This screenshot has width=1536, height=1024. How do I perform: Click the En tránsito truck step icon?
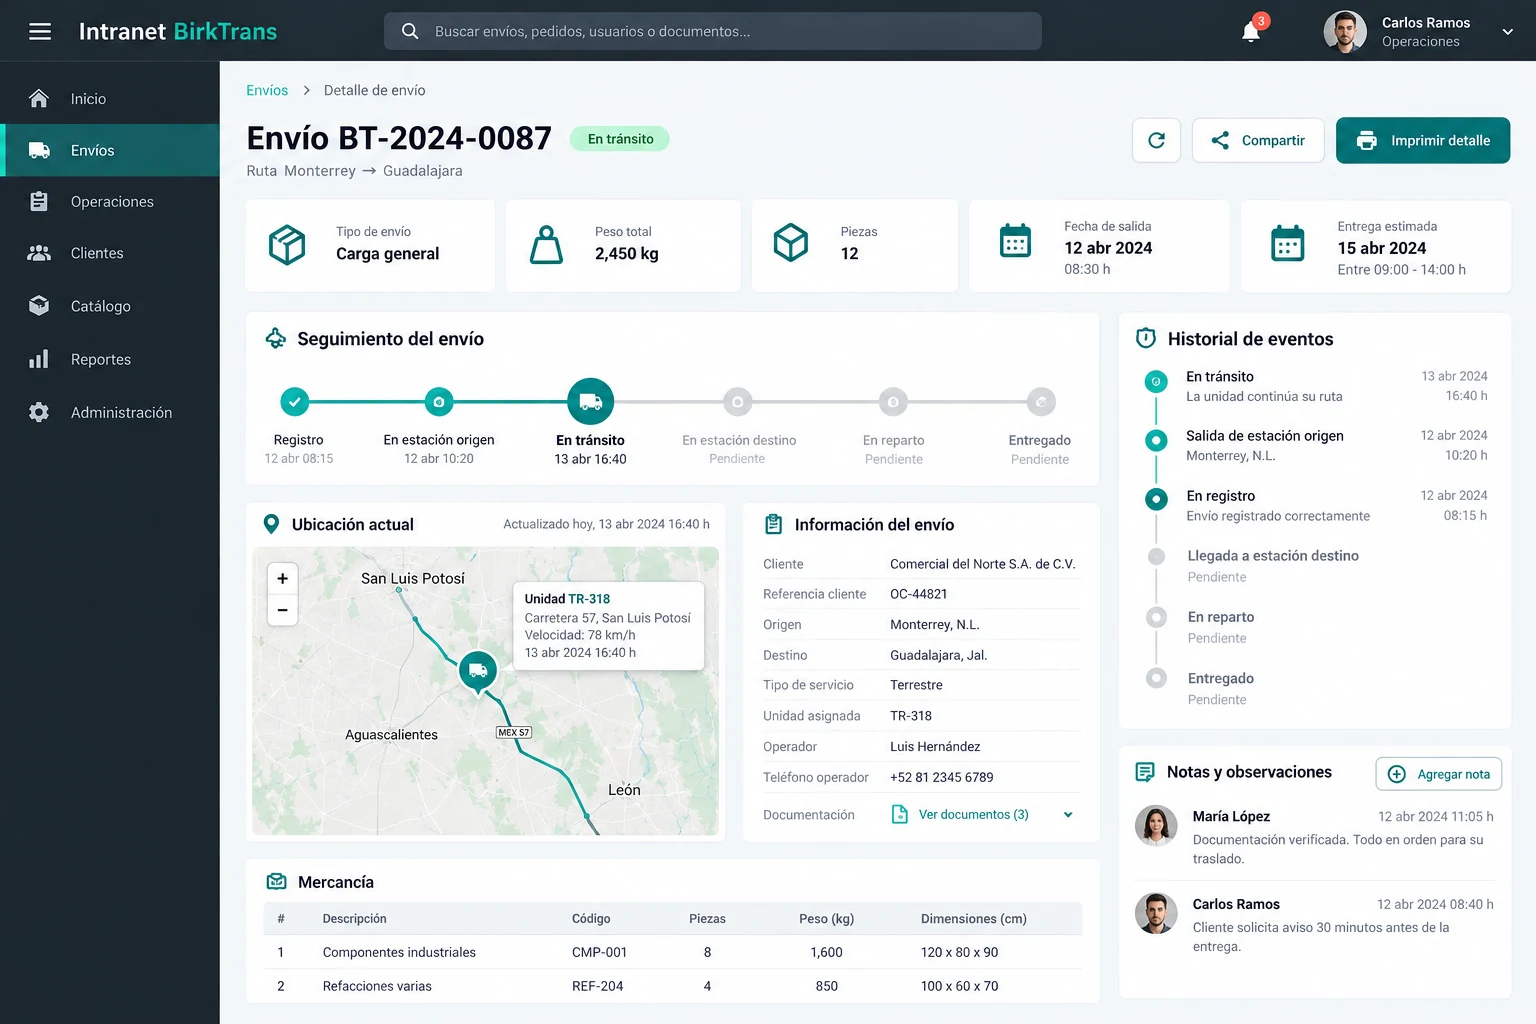point(591,402)
